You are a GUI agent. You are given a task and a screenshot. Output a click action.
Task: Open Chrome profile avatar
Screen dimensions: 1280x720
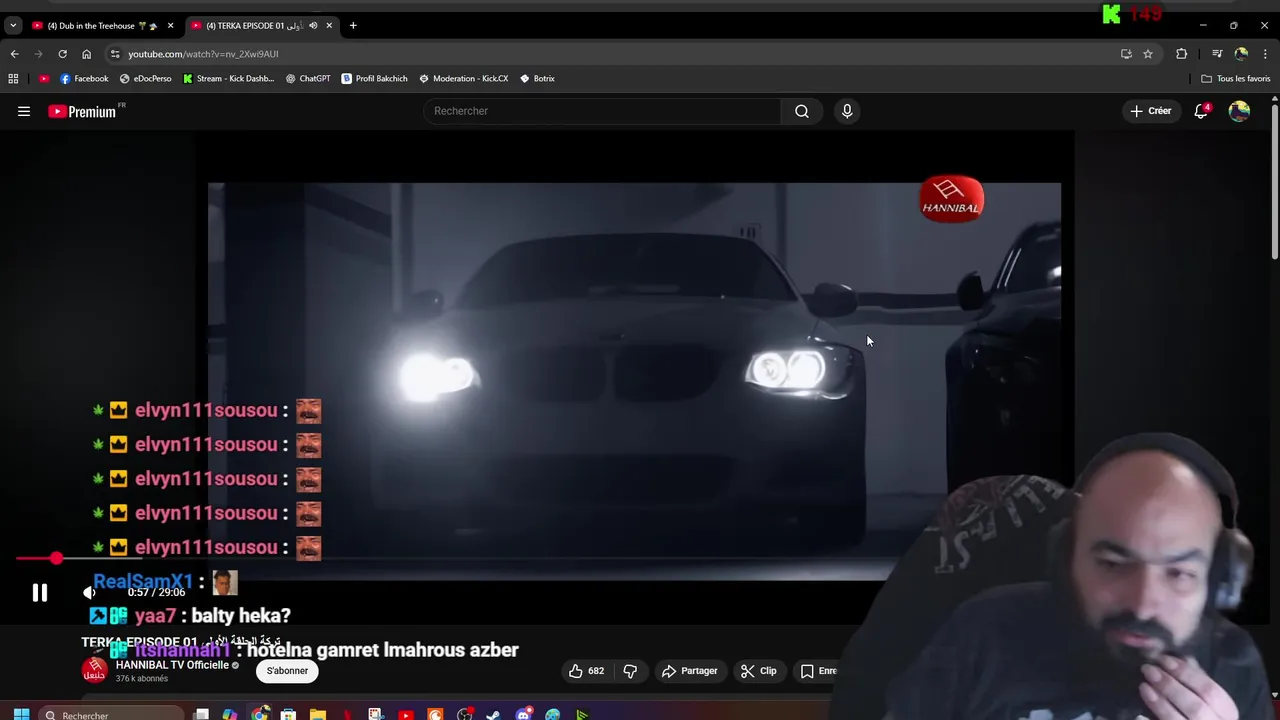click(x=1241, y=54)
